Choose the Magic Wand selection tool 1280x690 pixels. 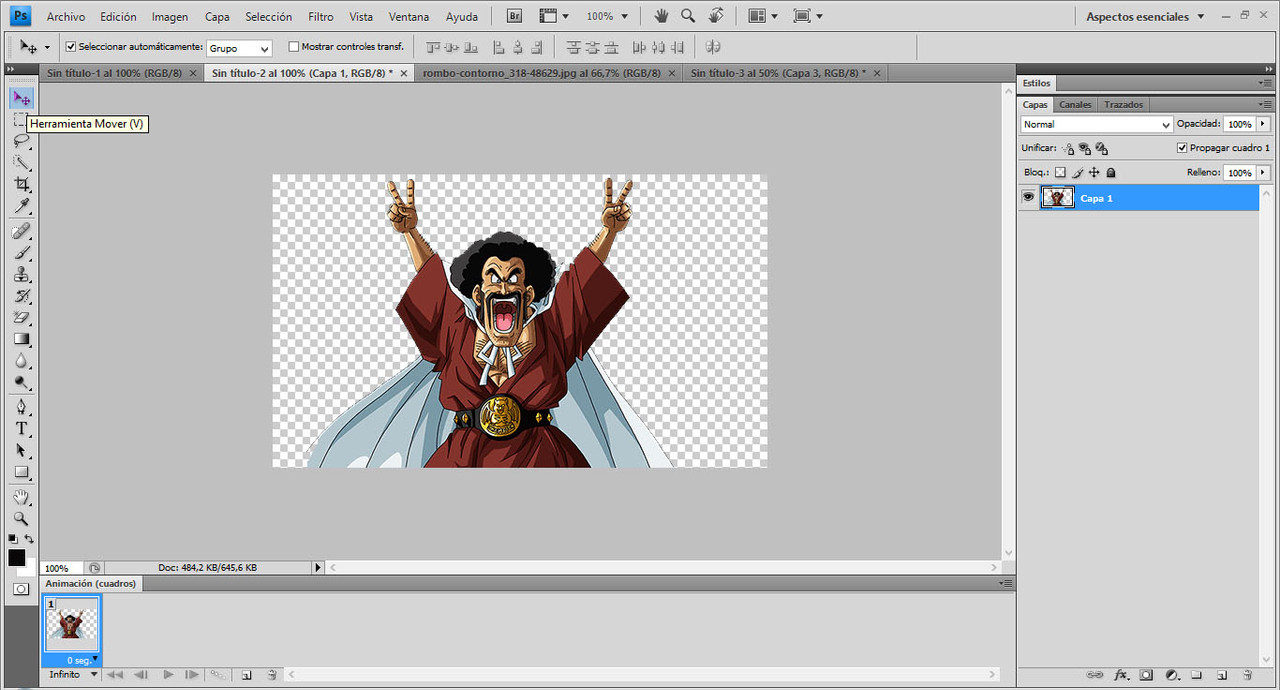(21, 163)
